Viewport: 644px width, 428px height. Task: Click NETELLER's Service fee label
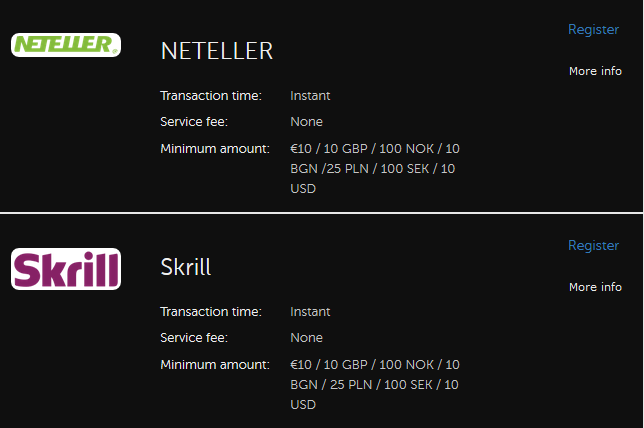[x=194, y=122]
